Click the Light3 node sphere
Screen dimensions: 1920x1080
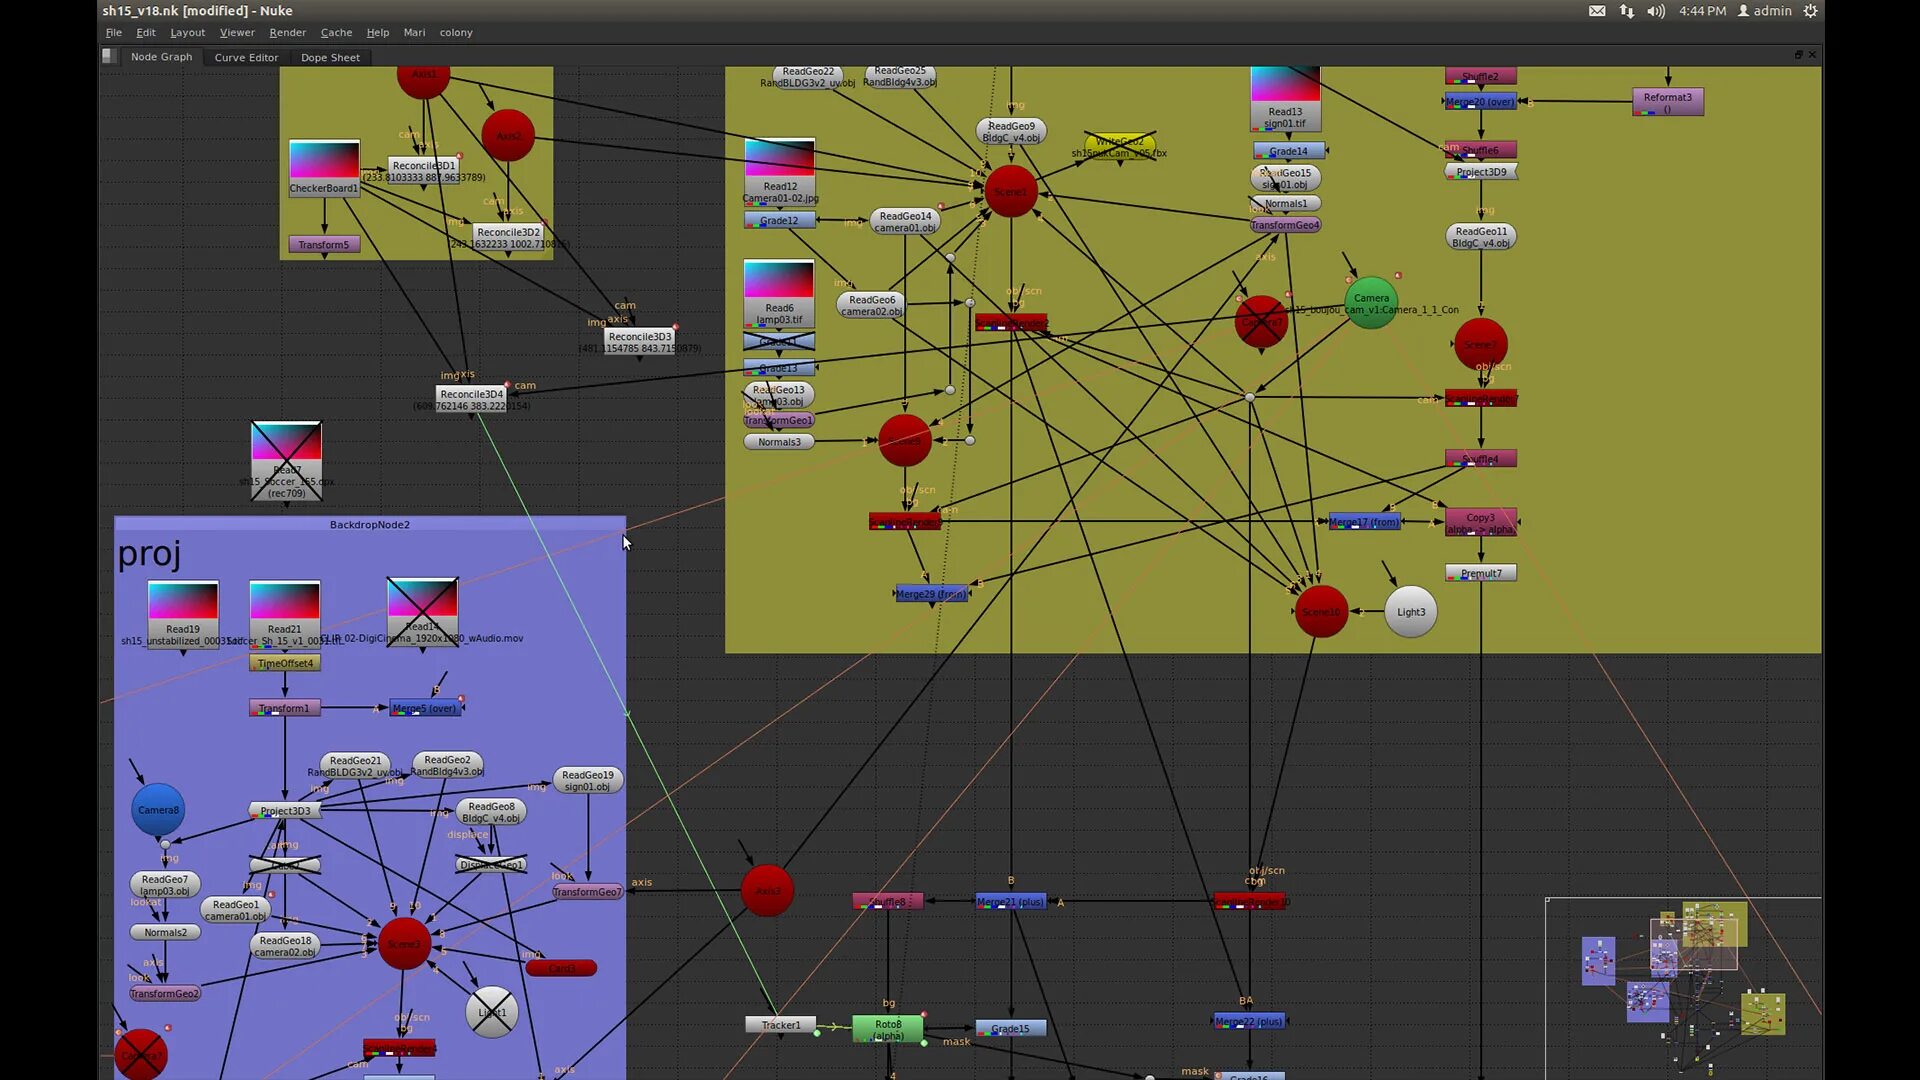click(1410, 612)
